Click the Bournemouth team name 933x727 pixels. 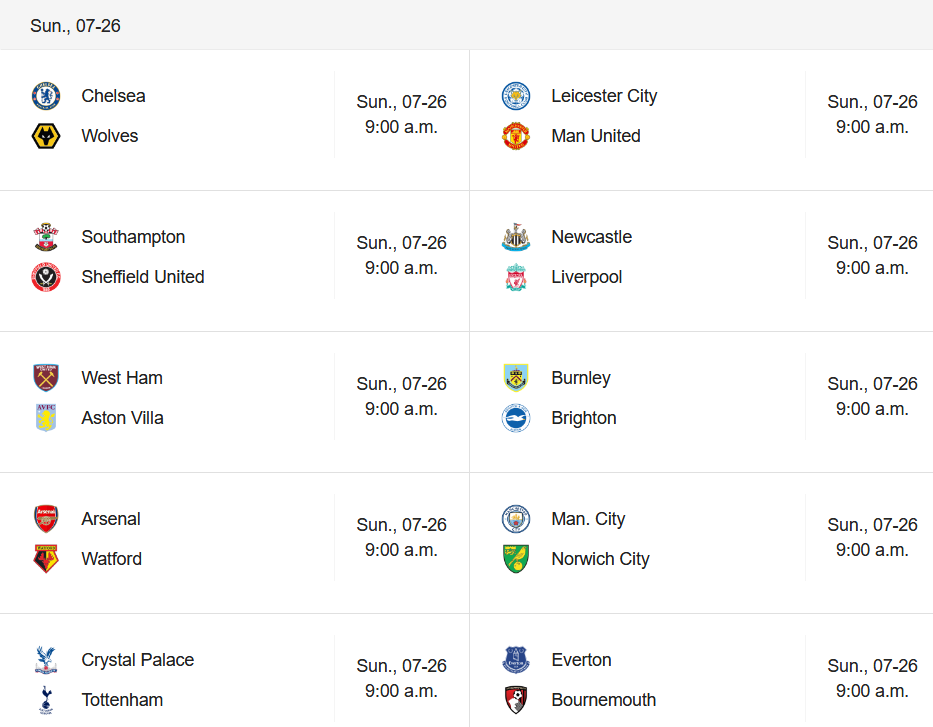(x=604, y=700)
